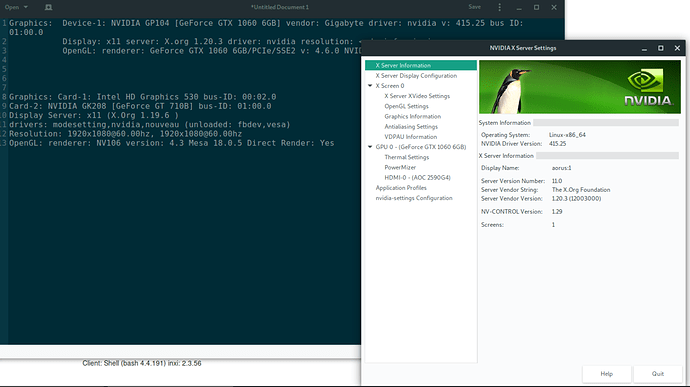Minimize the text editor window

coord(519,7)
